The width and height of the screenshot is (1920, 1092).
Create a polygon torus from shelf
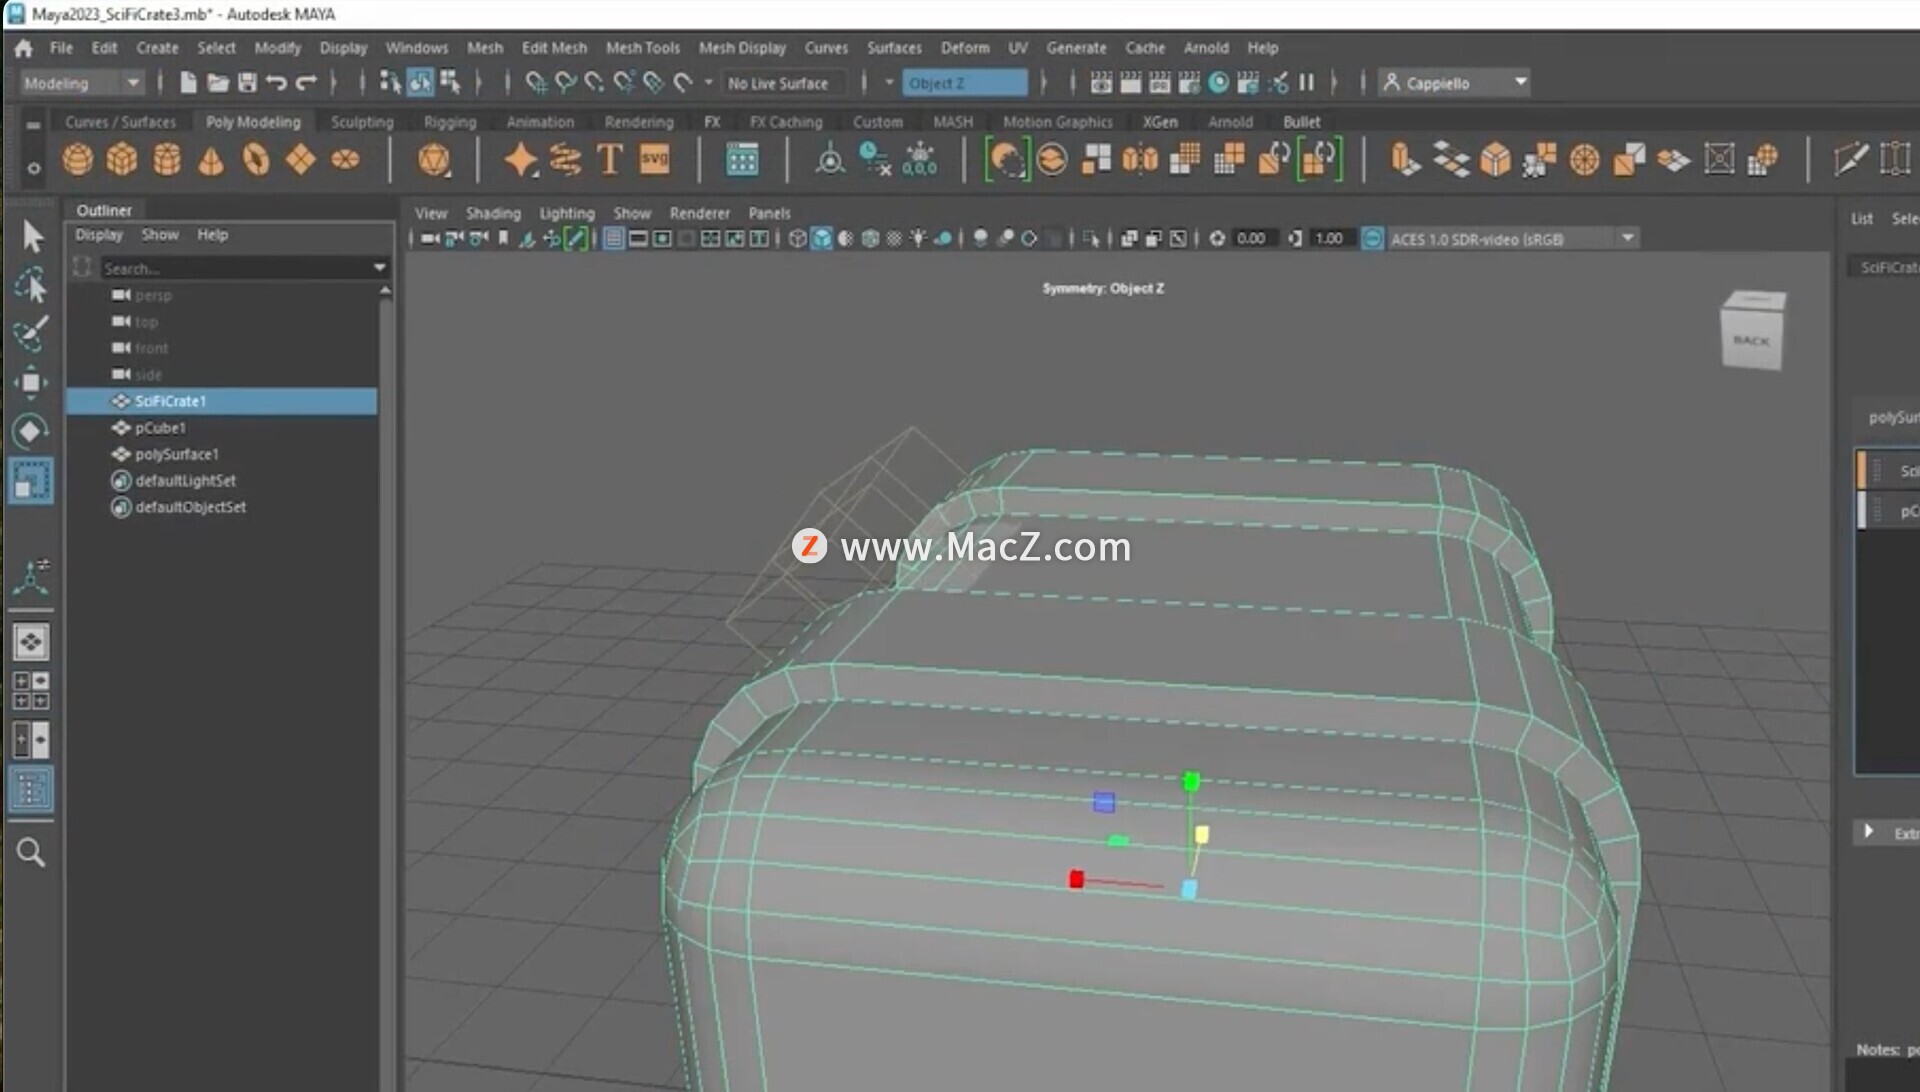point(256,160)
